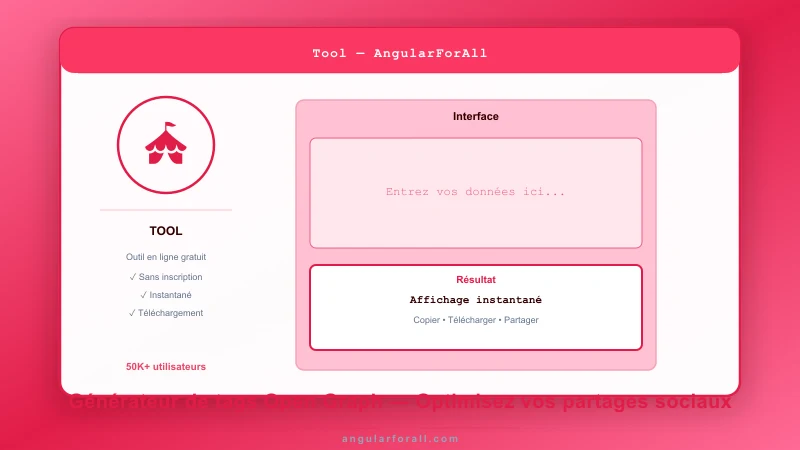Click the TOOL heading under the logo
Viewport: 800px width, 450px height.
coord(166,231)
